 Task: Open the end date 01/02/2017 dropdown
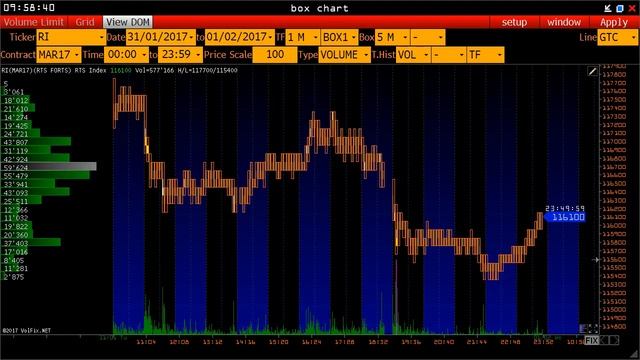[x=240, y=37]
